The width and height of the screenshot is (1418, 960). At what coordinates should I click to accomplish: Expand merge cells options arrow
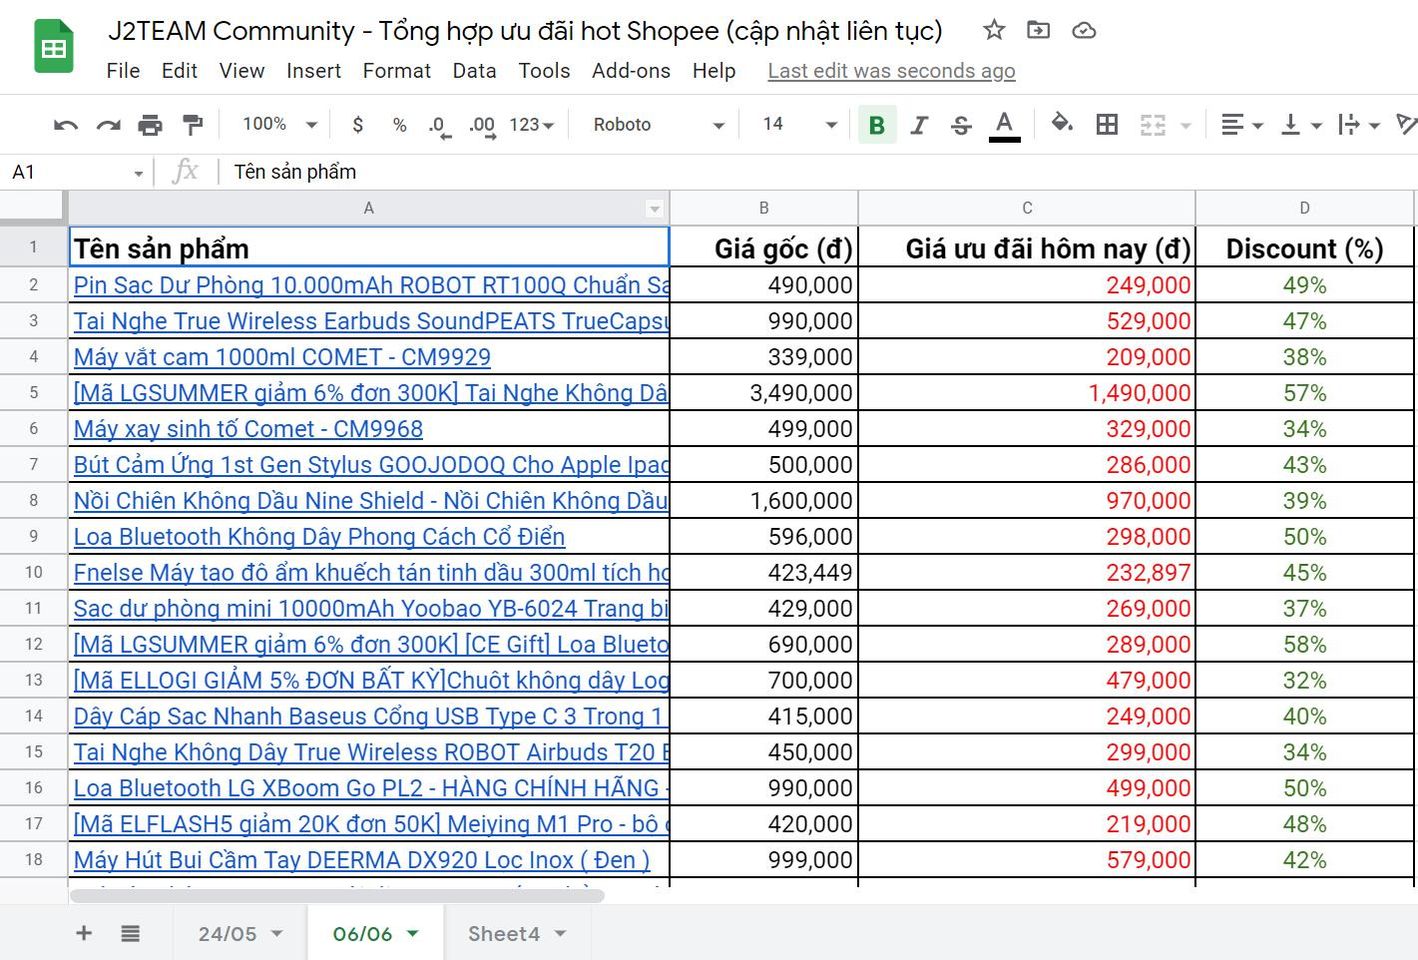(1186, 126)
